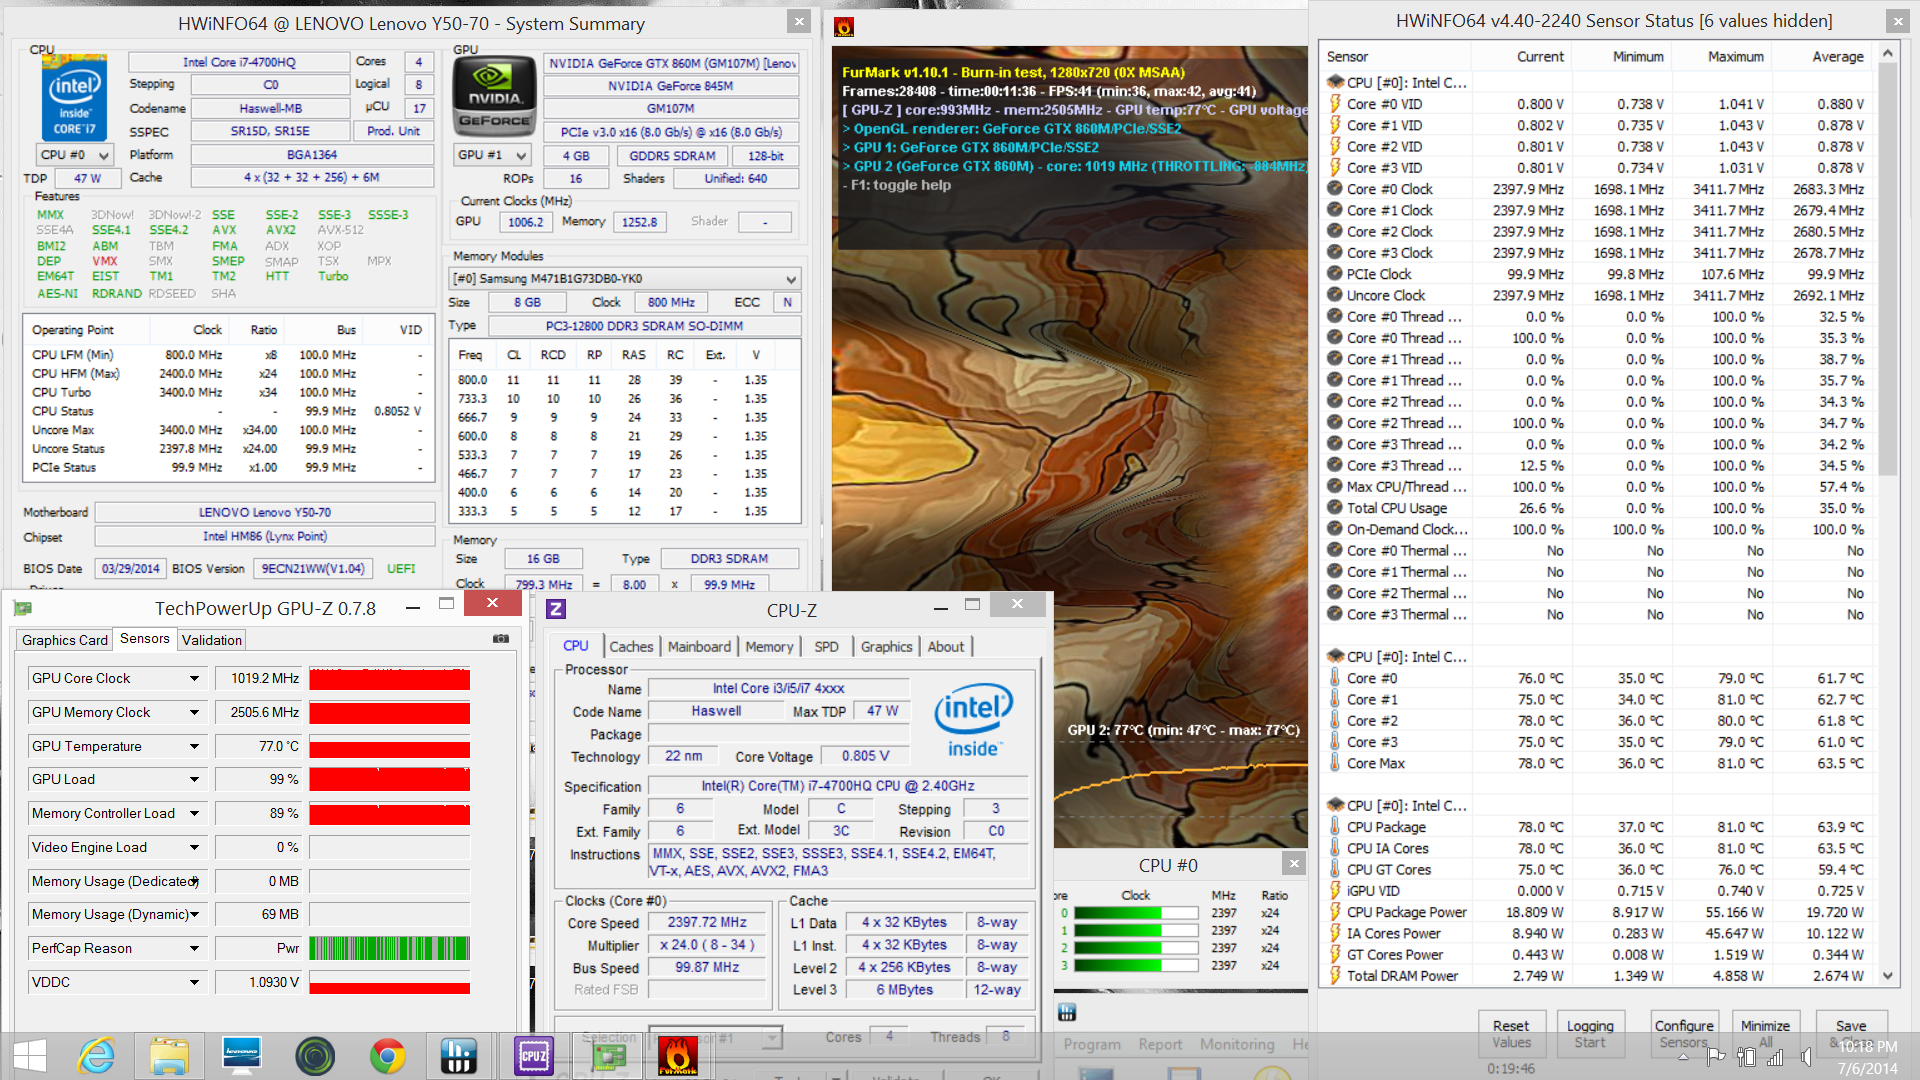Open PerfCap Reason sensor dropdown
Image resolution: width=1920 pixels, height=1080 pixels.
194,949
